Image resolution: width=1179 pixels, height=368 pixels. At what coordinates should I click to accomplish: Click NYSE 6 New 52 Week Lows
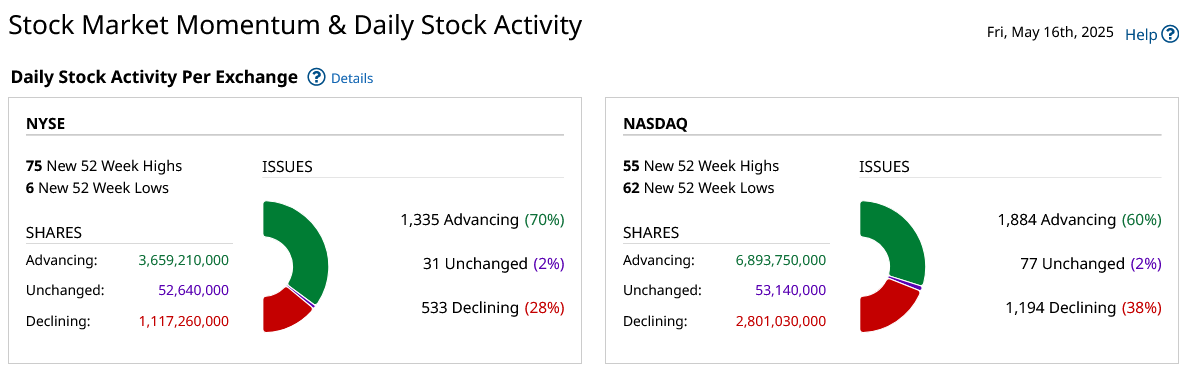point(97,188)
